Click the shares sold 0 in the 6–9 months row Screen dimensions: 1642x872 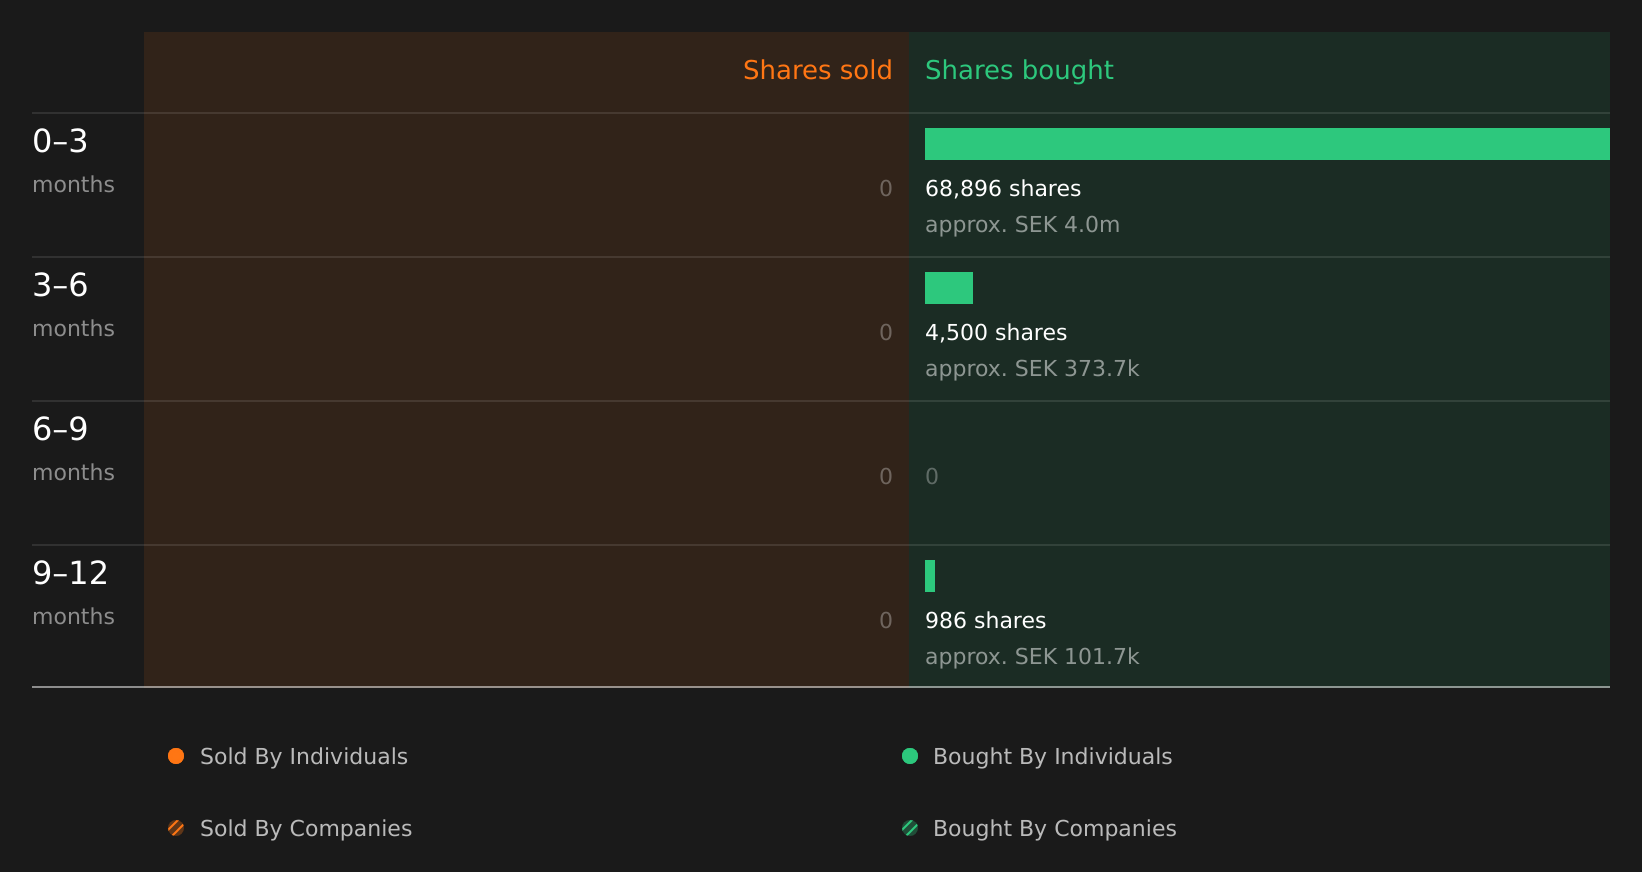click(886, 477)
